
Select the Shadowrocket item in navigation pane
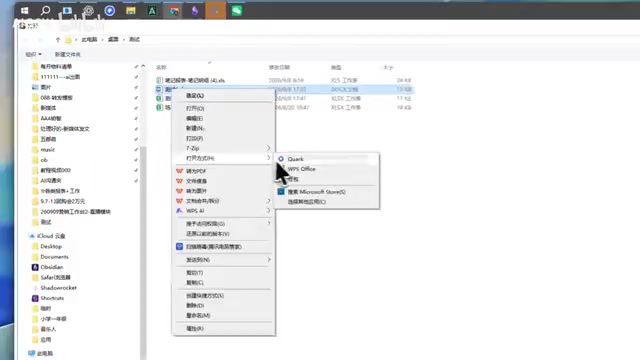(x=58, y=288)
